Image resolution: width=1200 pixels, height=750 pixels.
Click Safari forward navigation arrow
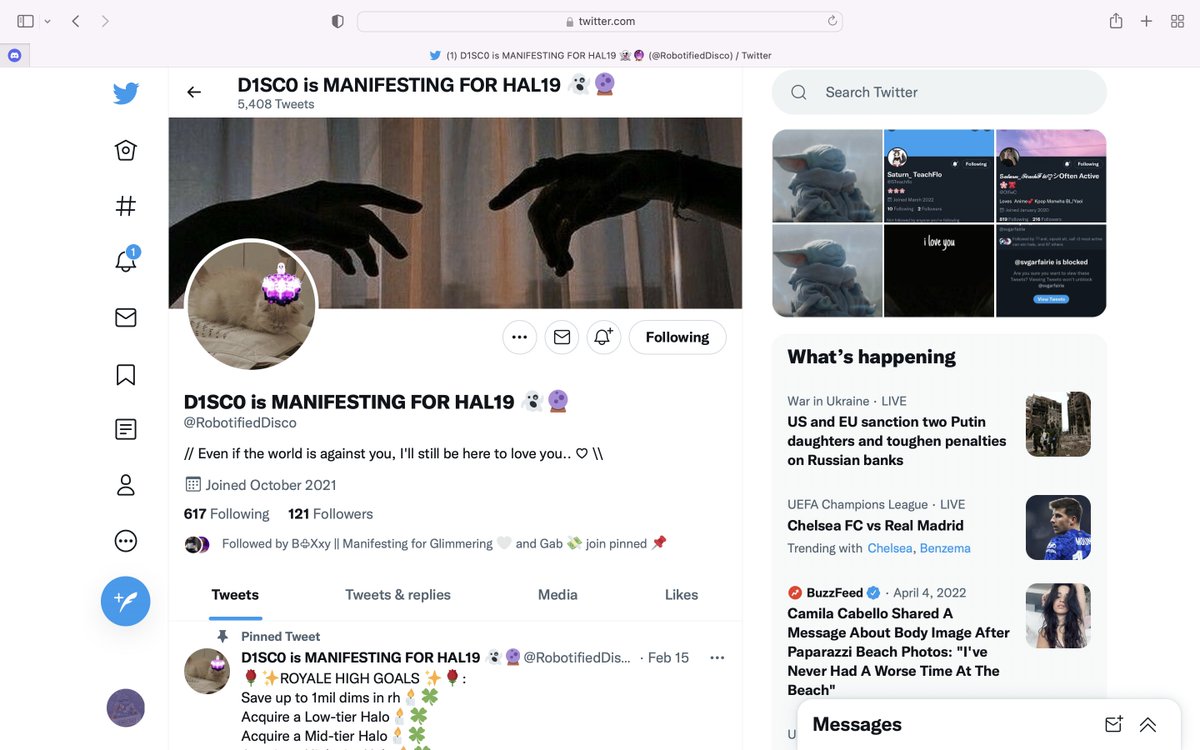(105, 21)
